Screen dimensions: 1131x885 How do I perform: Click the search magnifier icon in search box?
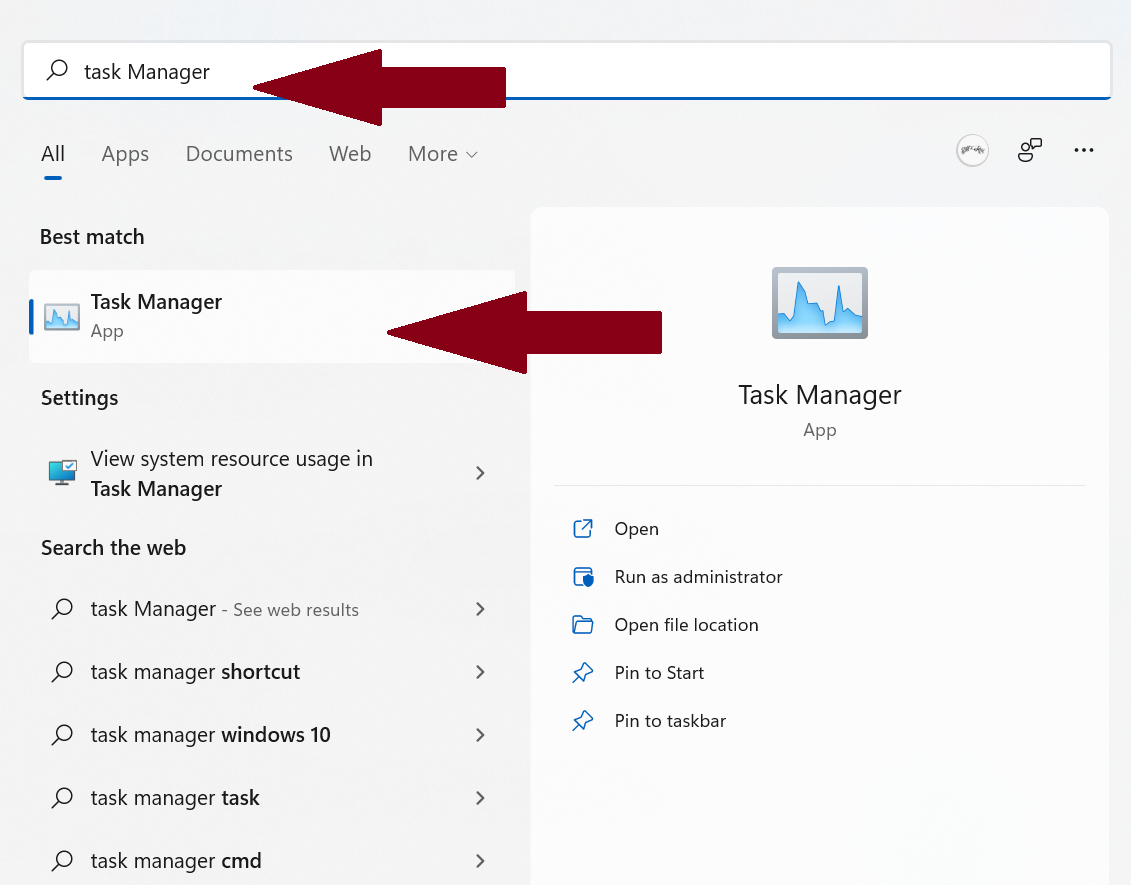click(57, 70)
